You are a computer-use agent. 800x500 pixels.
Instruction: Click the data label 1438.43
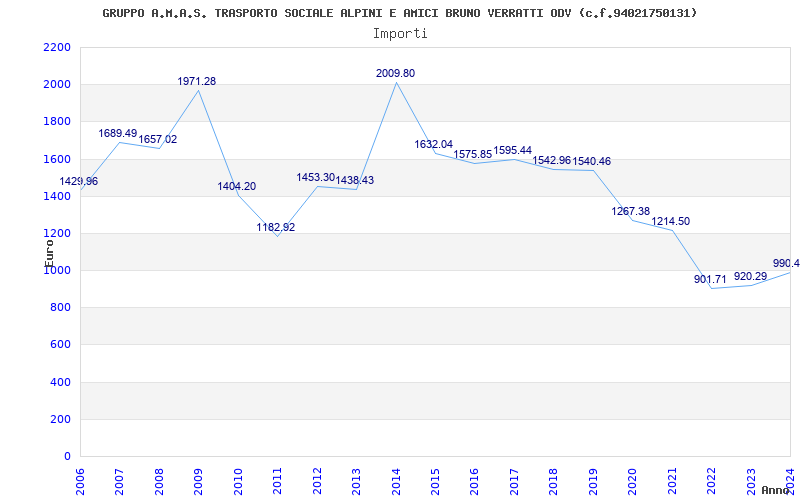tap(355, 180)
